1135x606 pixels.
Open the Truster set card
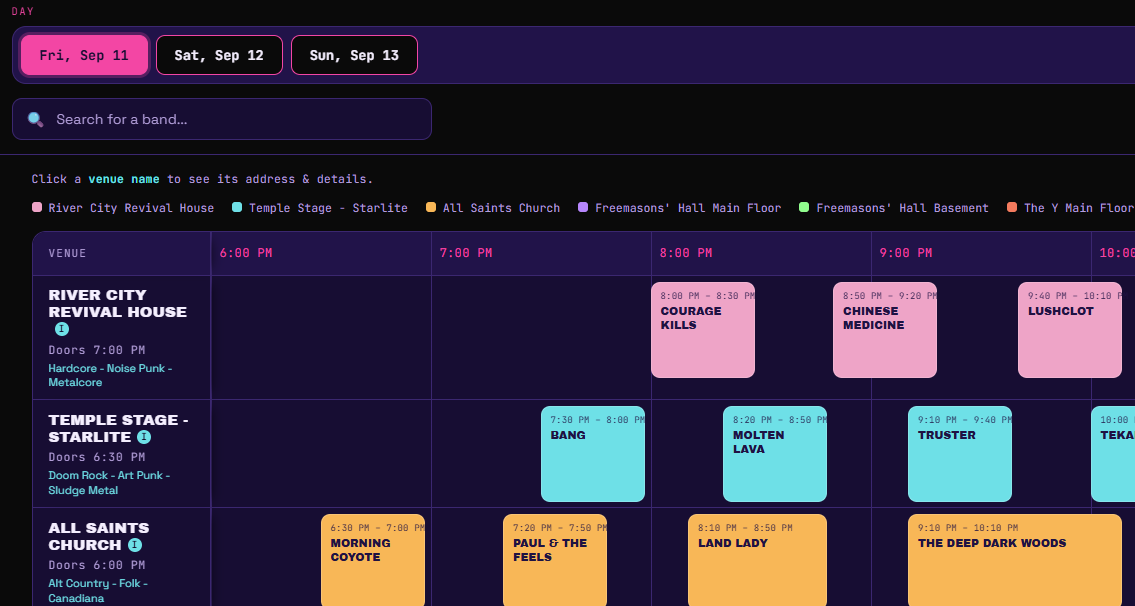tap(960, 454)
